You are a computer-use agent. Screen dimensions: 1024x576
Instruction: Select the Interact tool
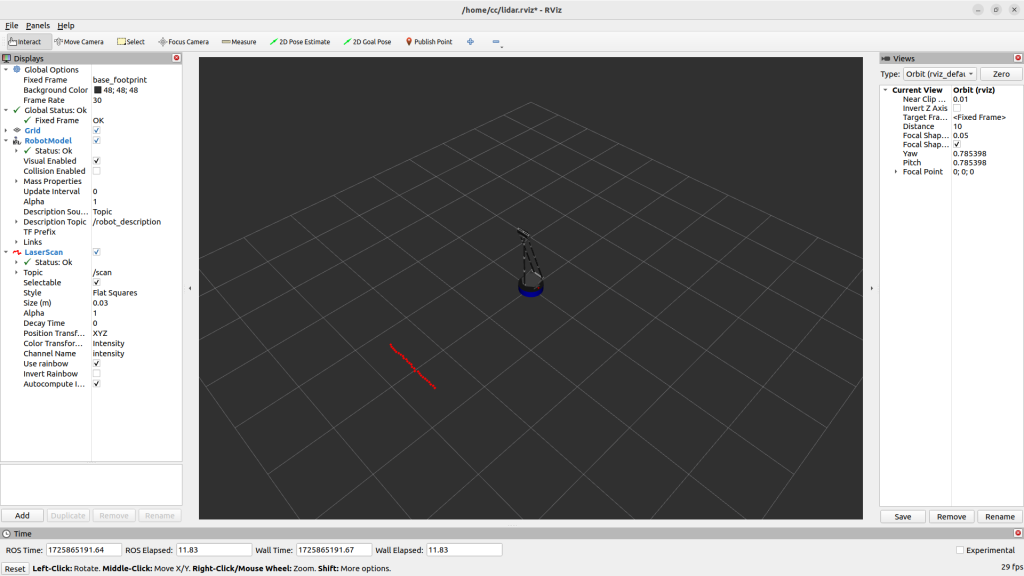click(25, 42)
